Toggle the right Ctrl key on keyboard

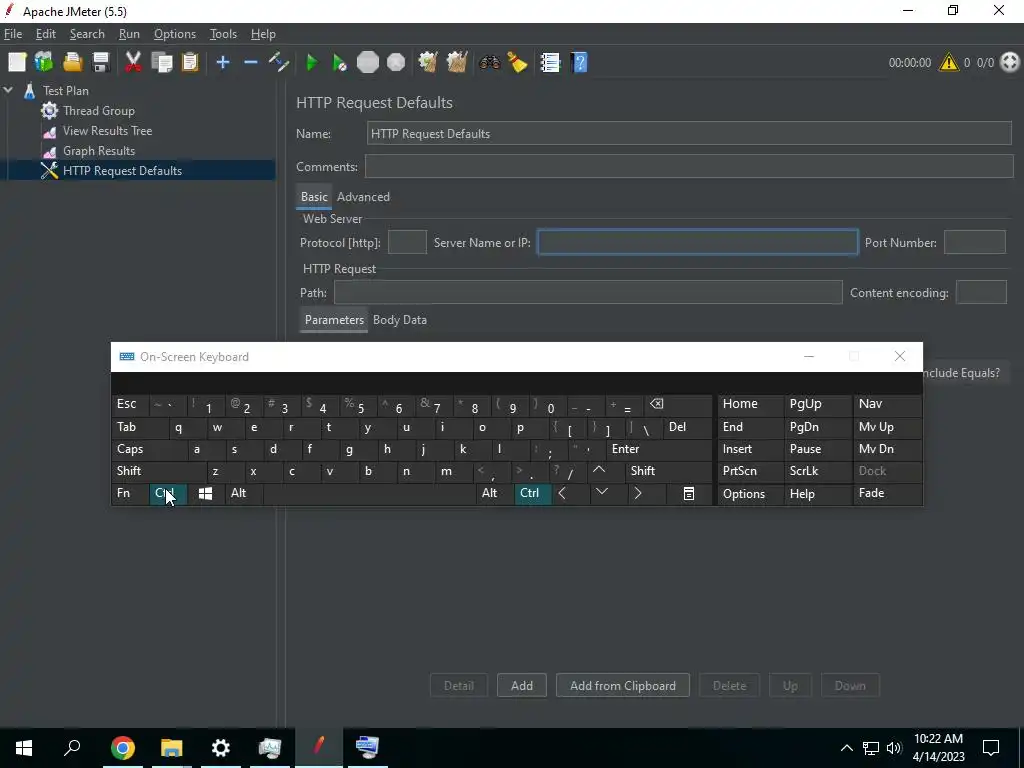532,494
